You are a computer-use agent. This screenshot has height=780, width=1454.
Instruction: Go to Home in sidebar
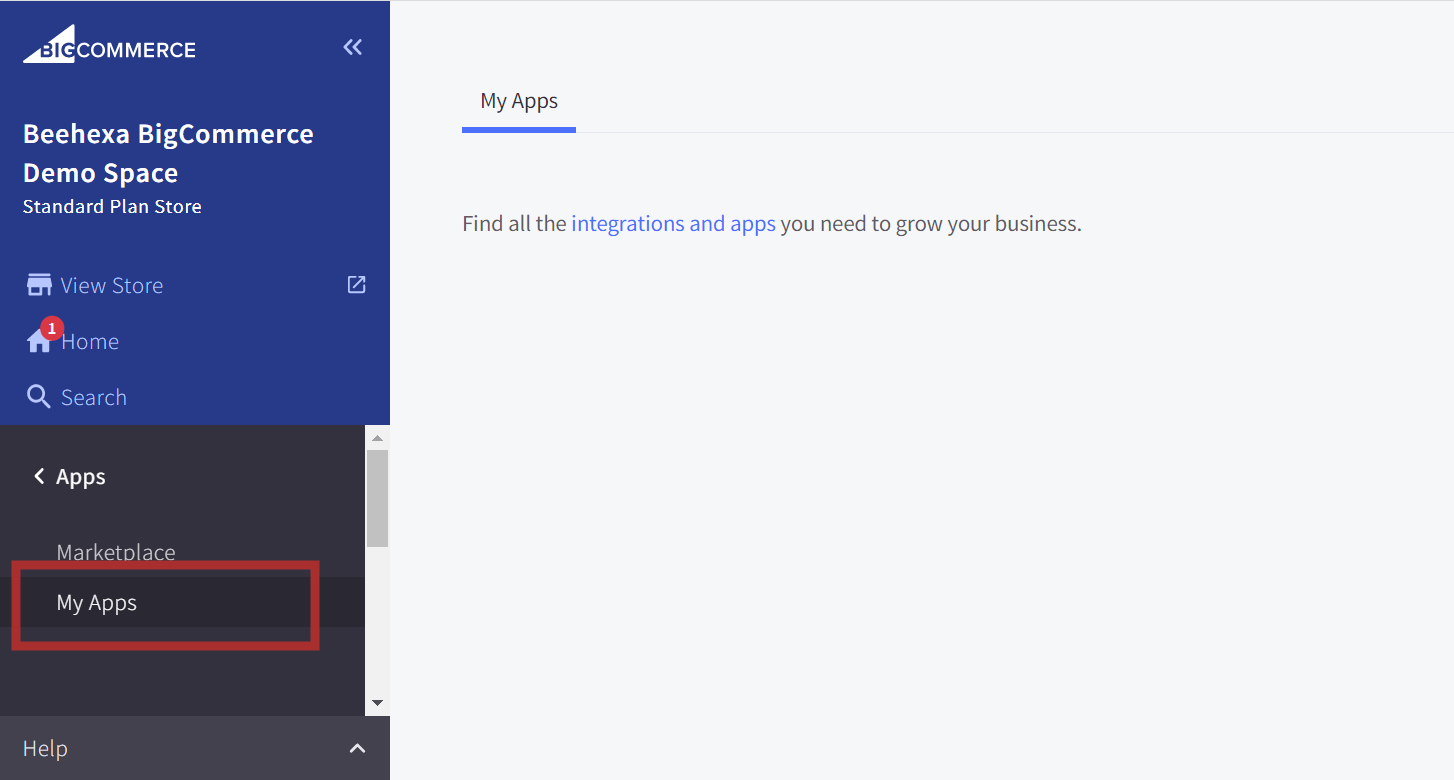(90, 342)
